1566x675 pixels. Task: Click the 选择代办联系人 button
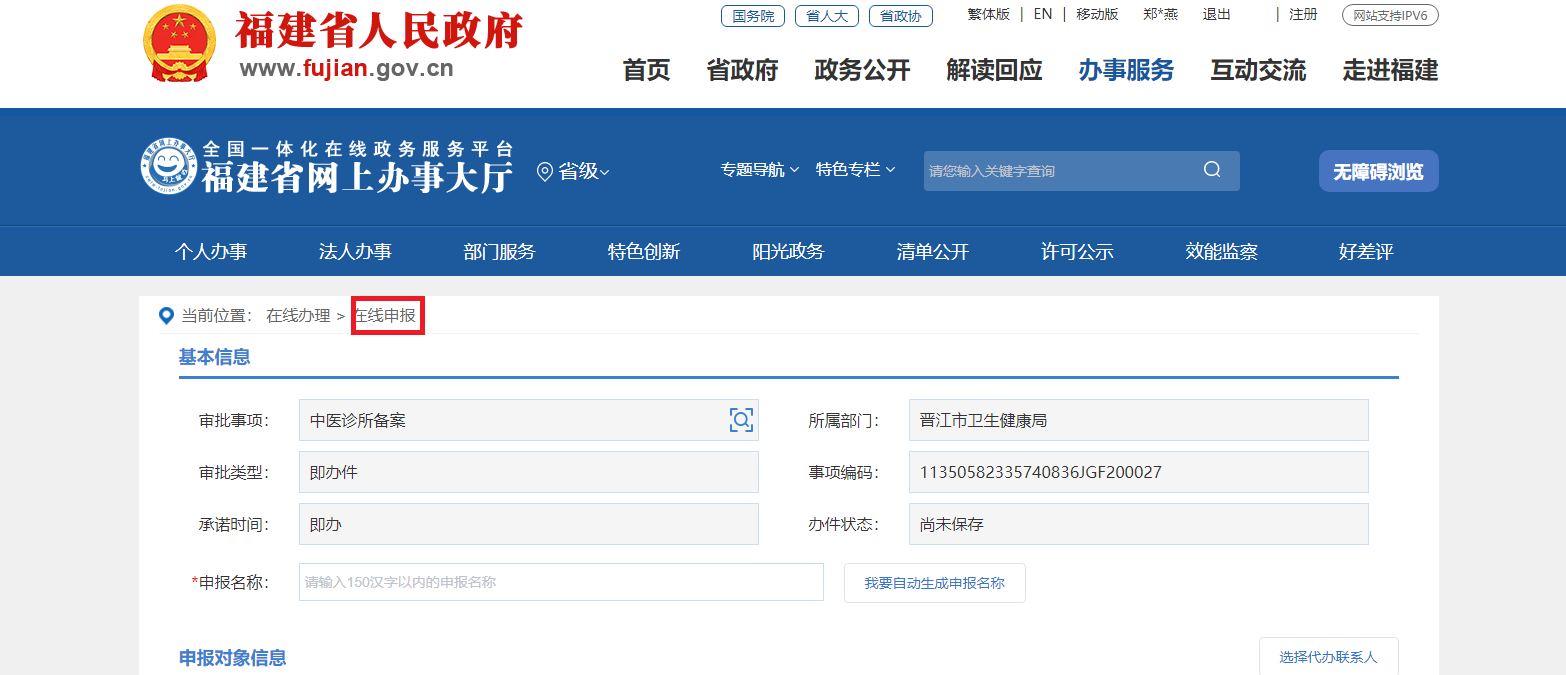(1327, 657)
